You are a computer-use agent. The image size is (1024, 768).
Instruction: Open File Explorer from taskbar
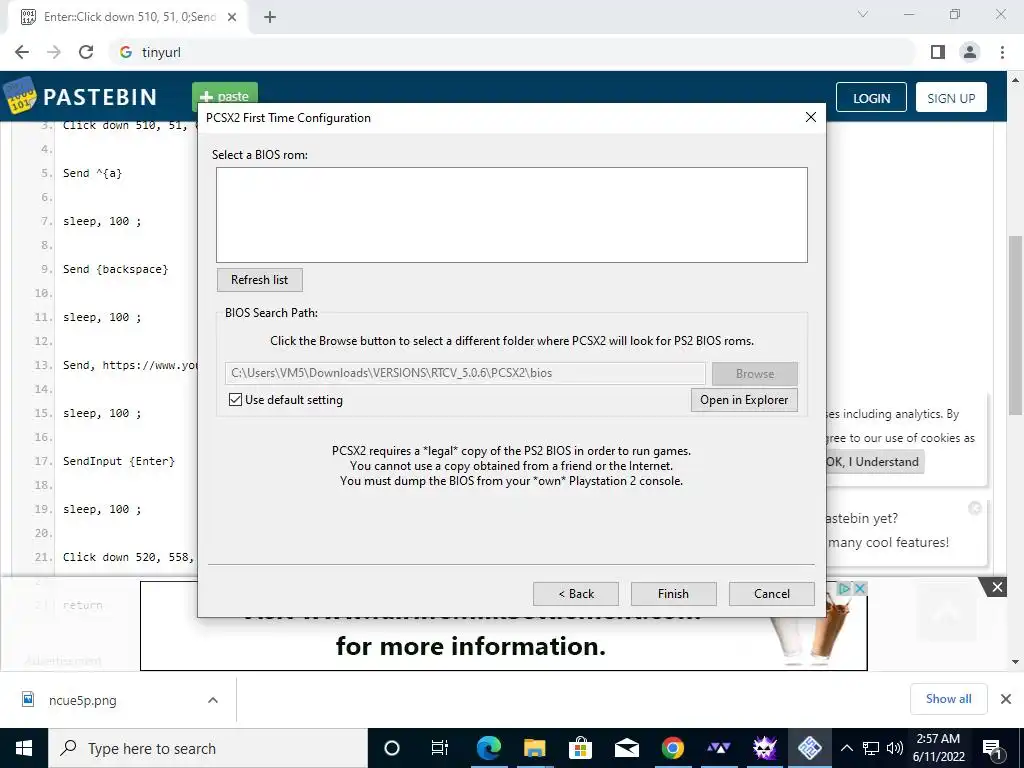coord(534,748)
